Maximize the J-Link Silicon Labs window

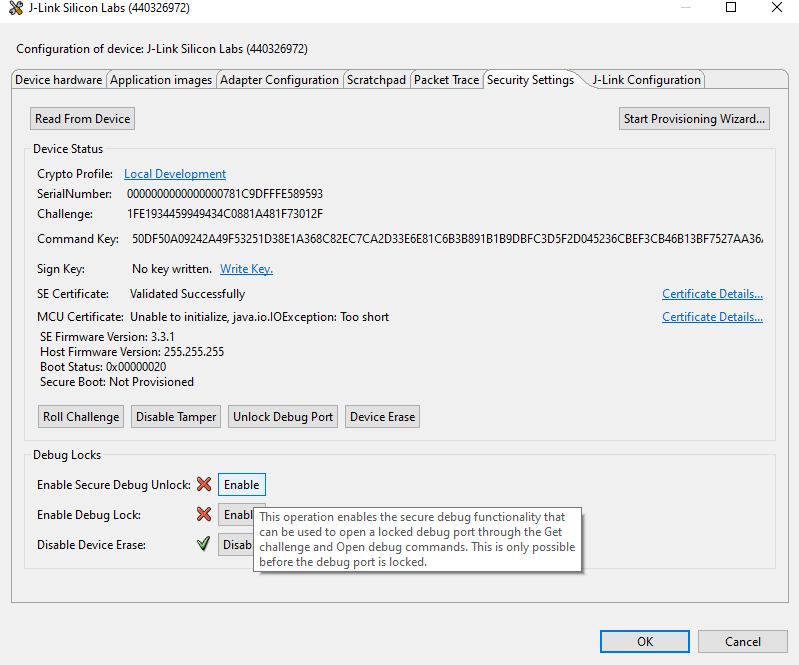pyautogui.click(x=731, y=7)
